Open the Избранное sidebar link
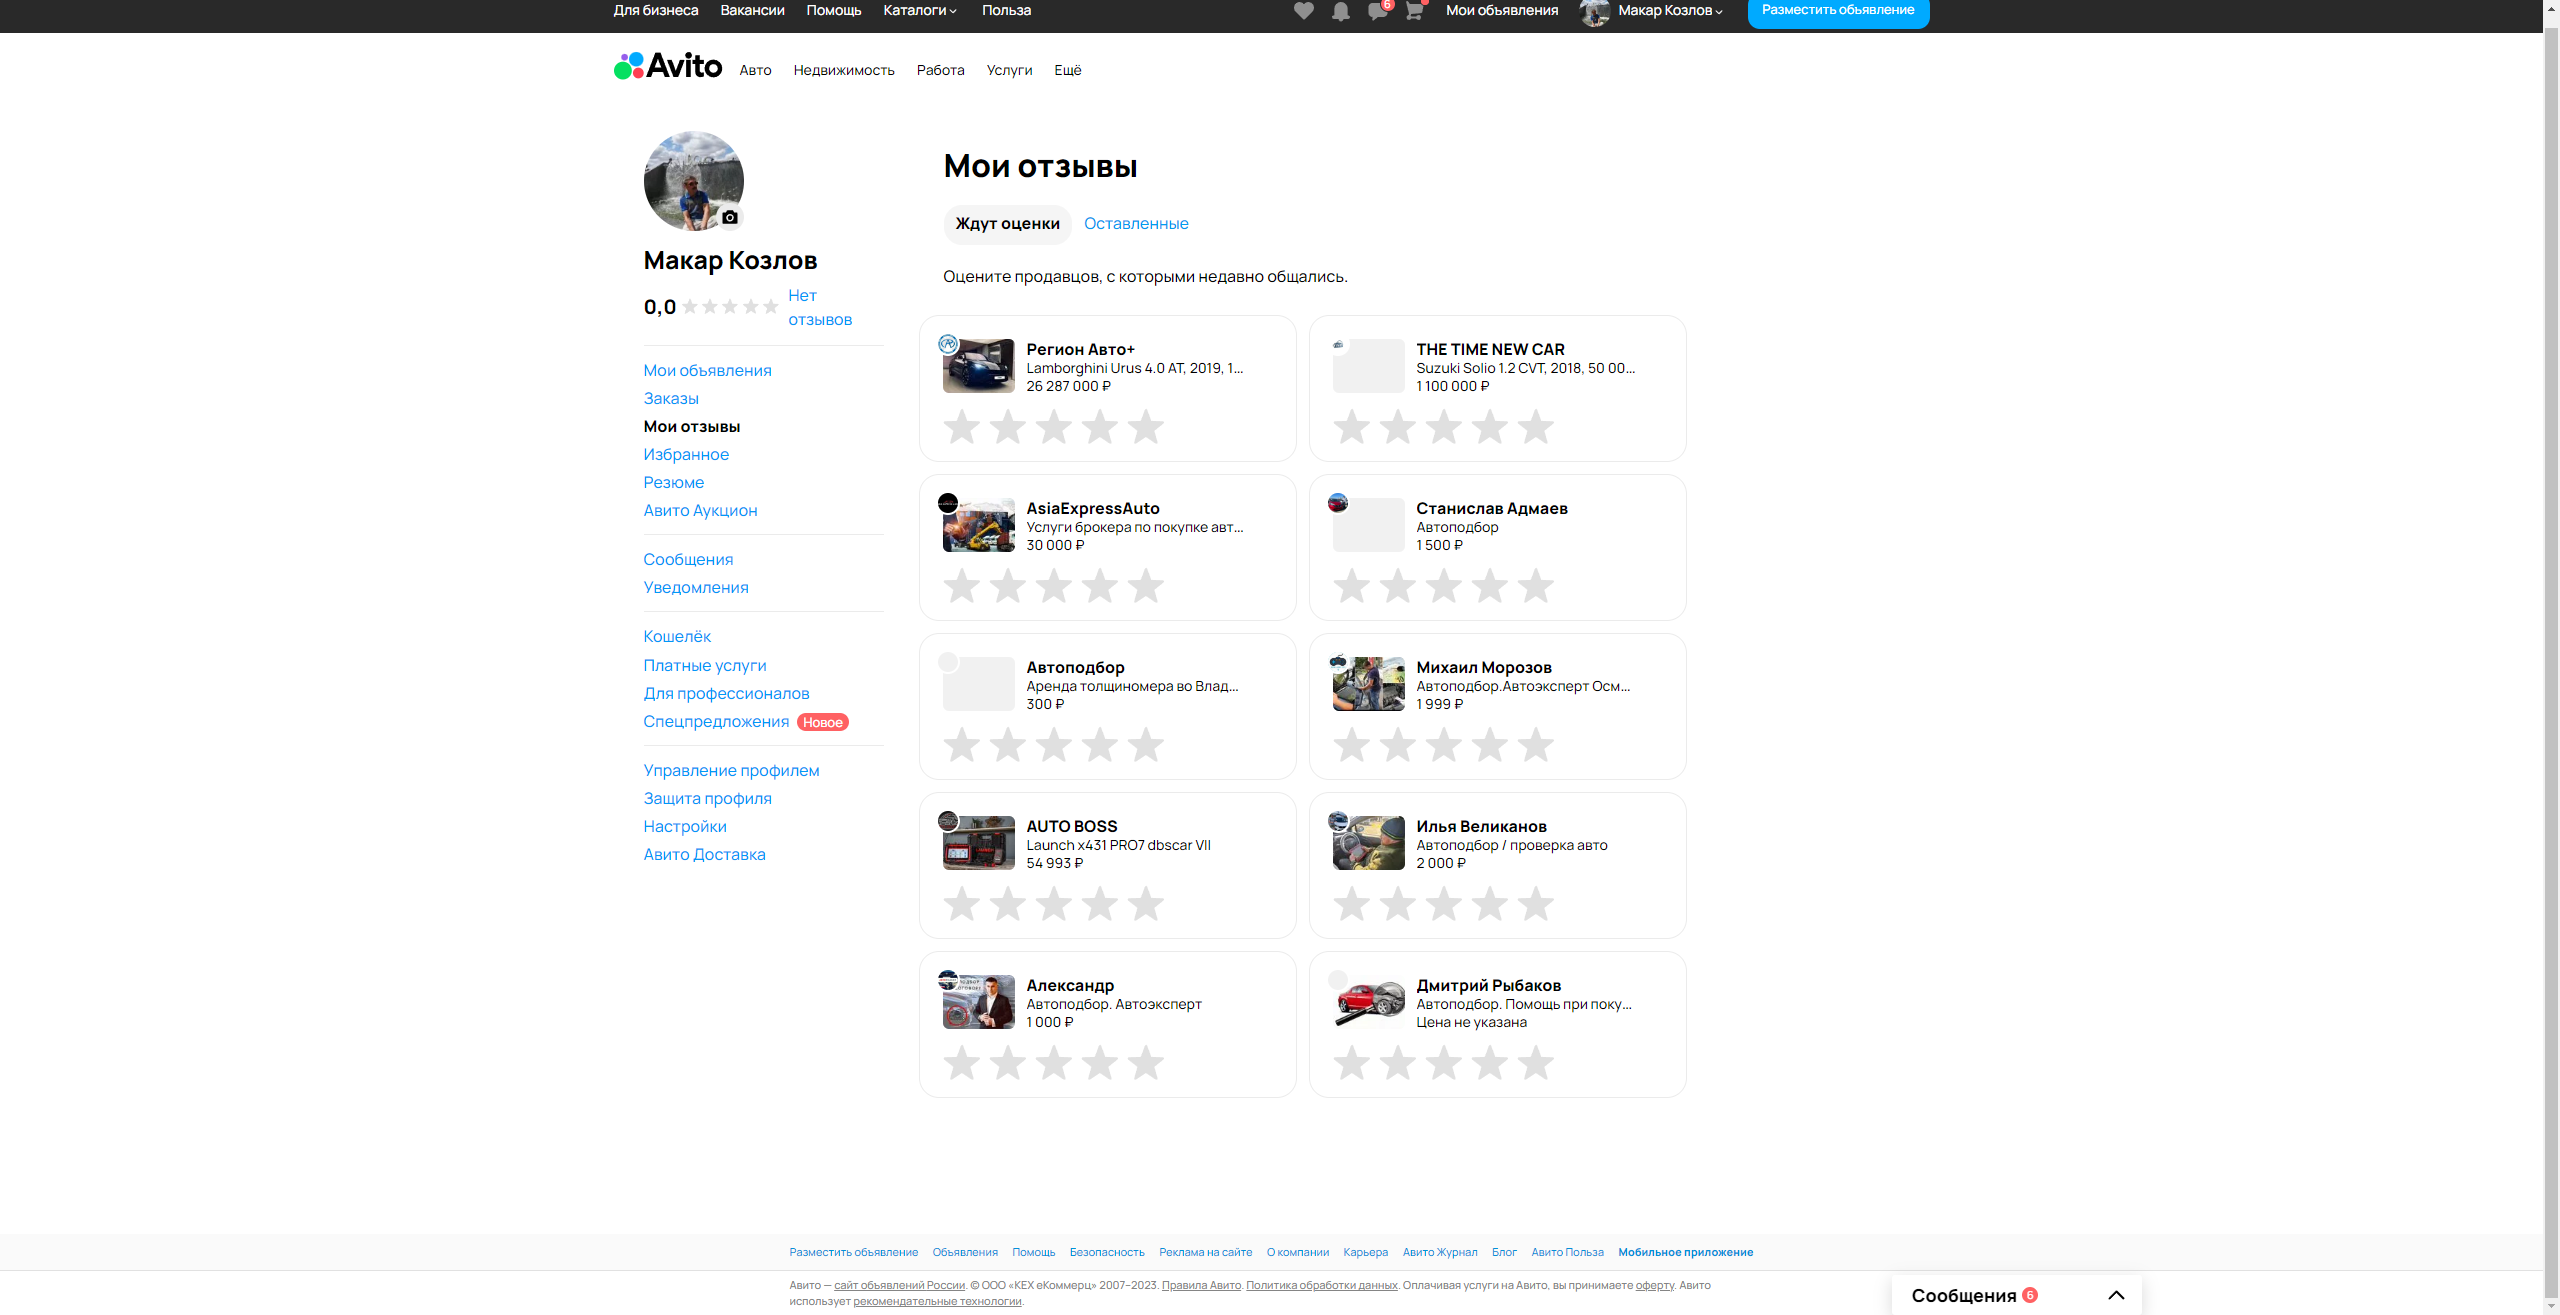 coord(686,454)
